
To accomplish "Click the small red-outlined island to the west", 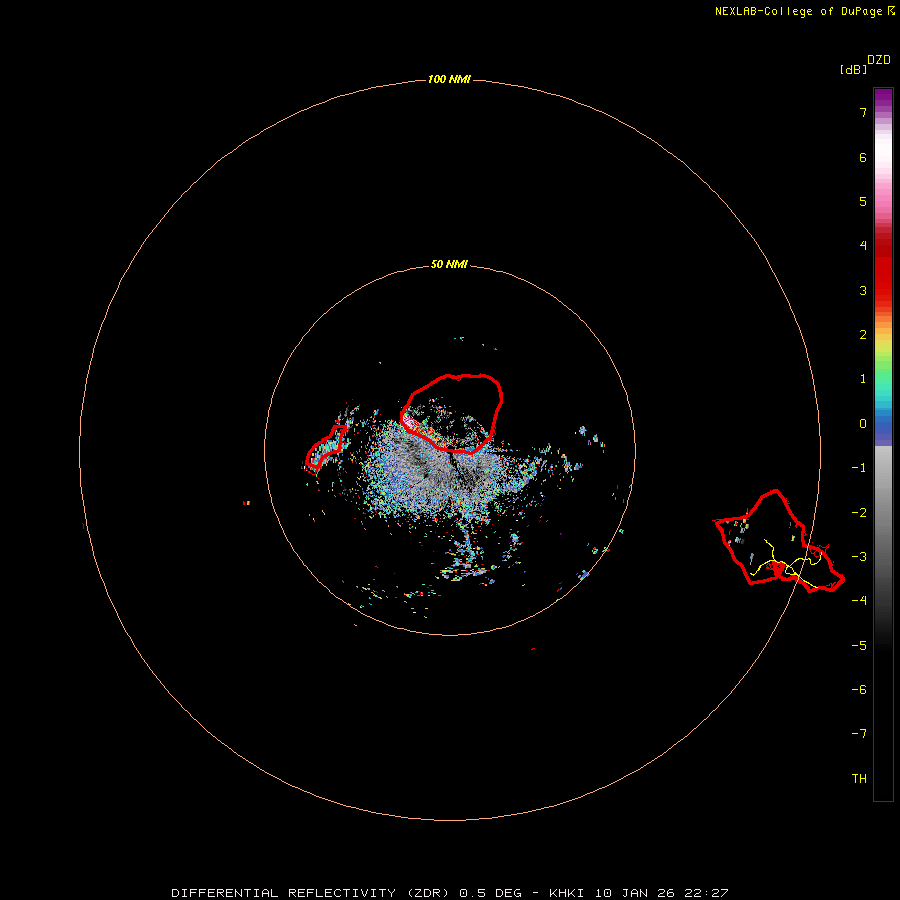I will click(326, 447).
